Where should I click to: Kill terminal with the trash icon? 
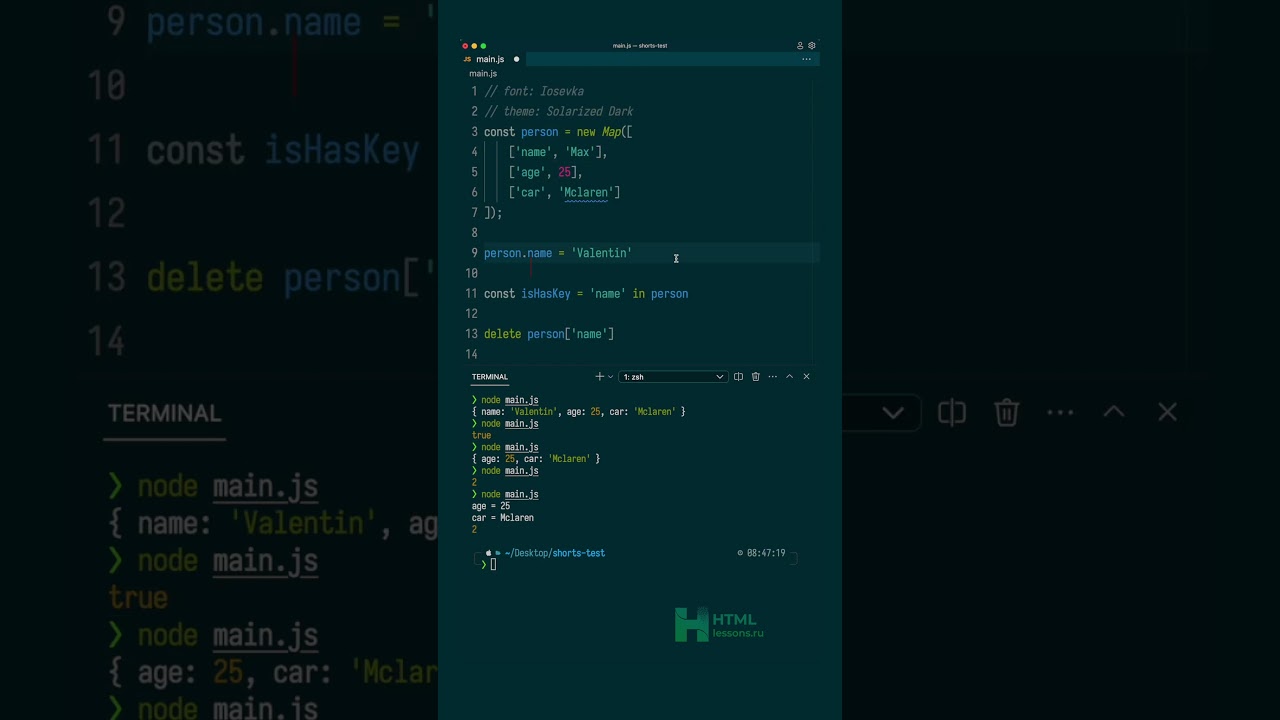click(755, 377)
